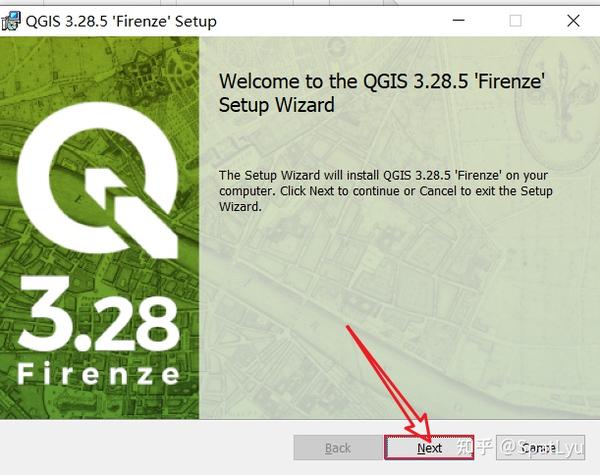Click the disabled Back button
This screenshot has width=600, height=475.
tap(338, 447)
